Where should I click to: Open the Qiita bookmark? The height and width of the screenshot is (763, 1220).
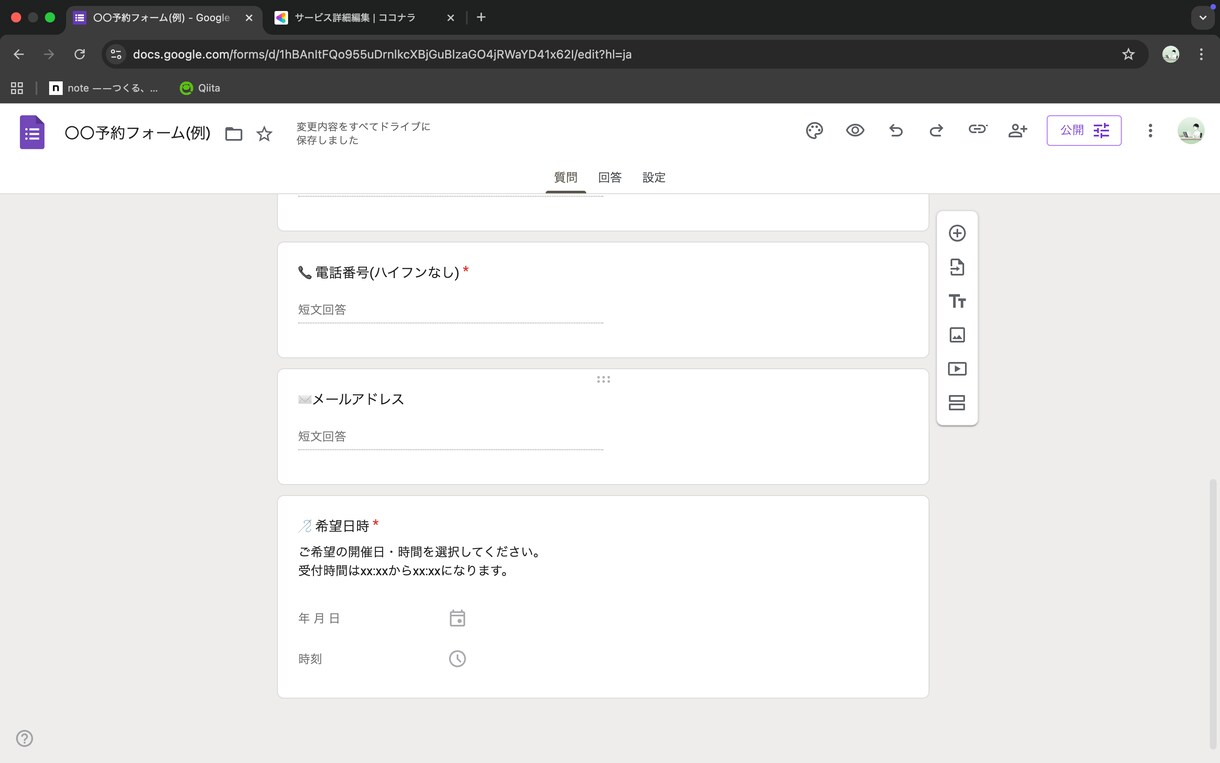pyautogui.click(x=200, y=88)
